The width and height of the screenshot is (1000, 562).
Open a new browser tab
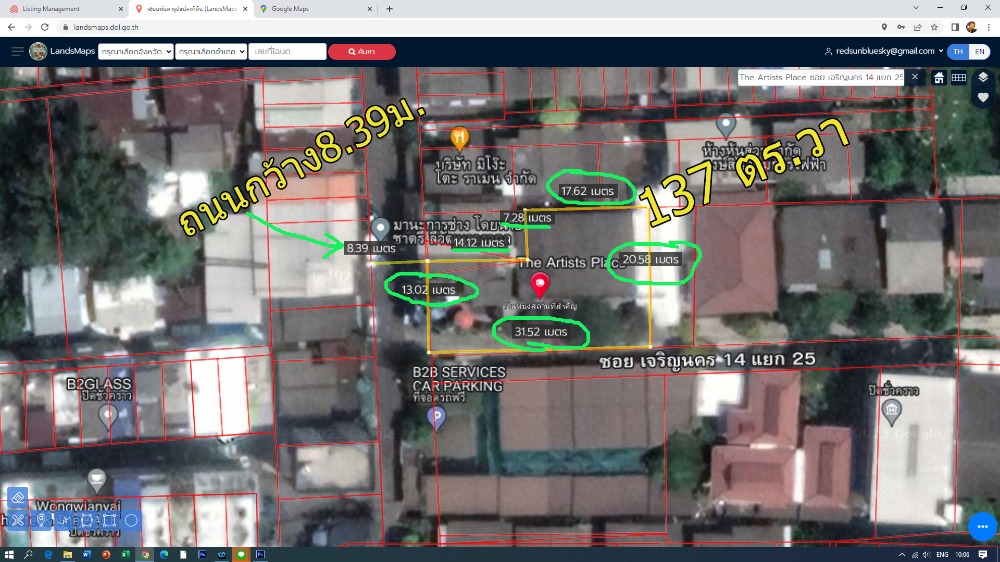click(389, 9)
